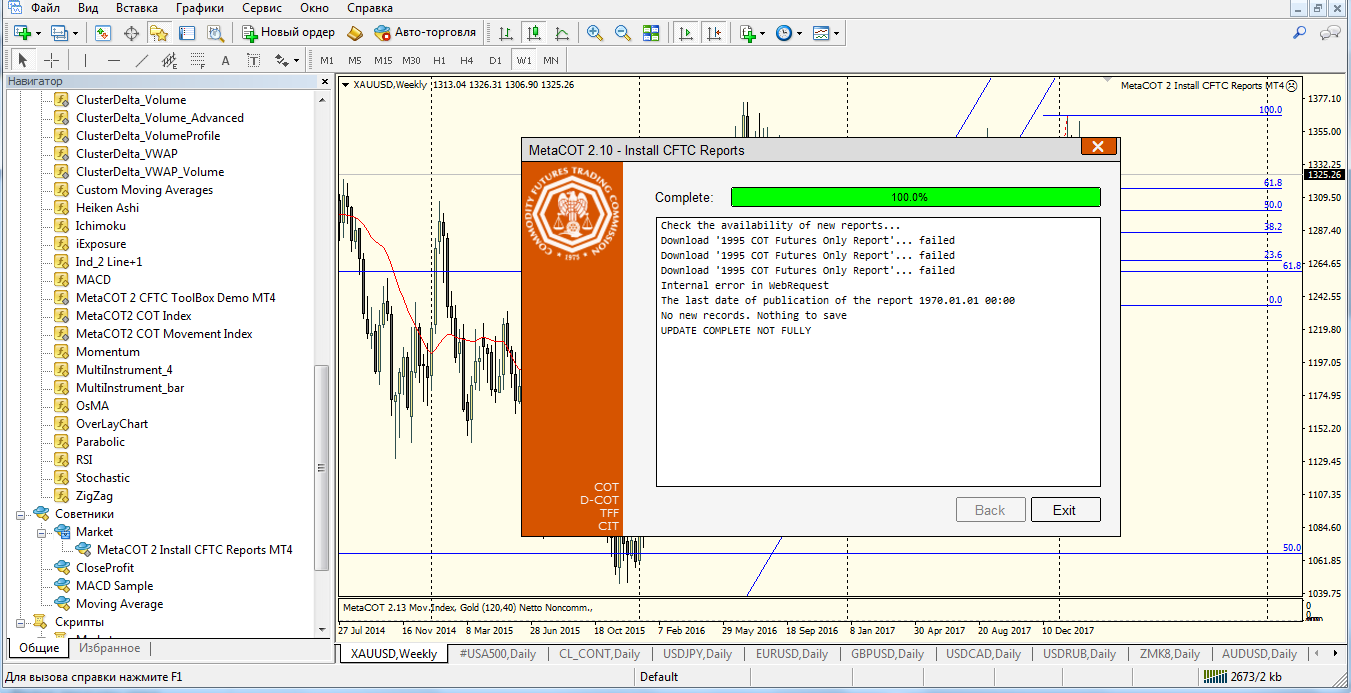Switch to the EURUSD,Daily chart tab

[792, 654]
